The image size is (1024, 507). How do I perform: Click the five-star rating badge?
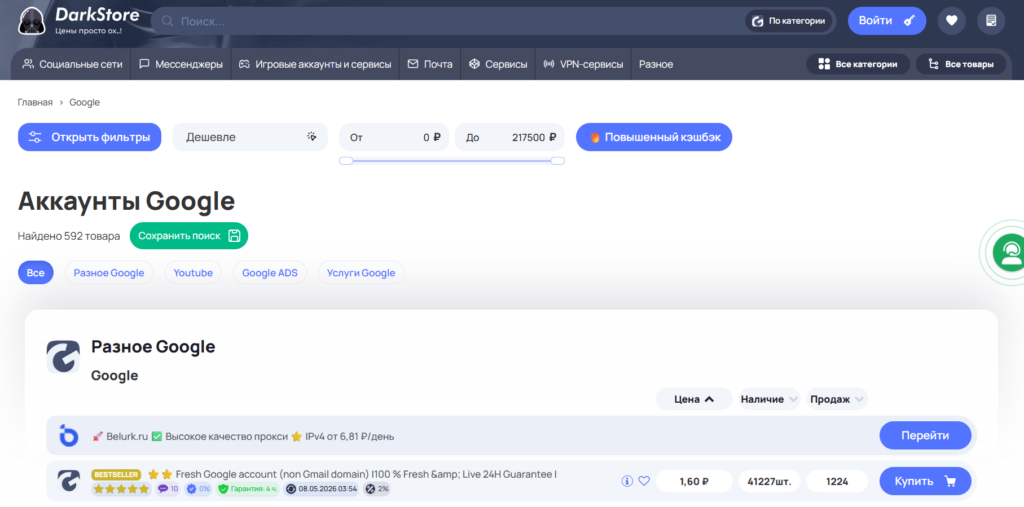point(121,489)
